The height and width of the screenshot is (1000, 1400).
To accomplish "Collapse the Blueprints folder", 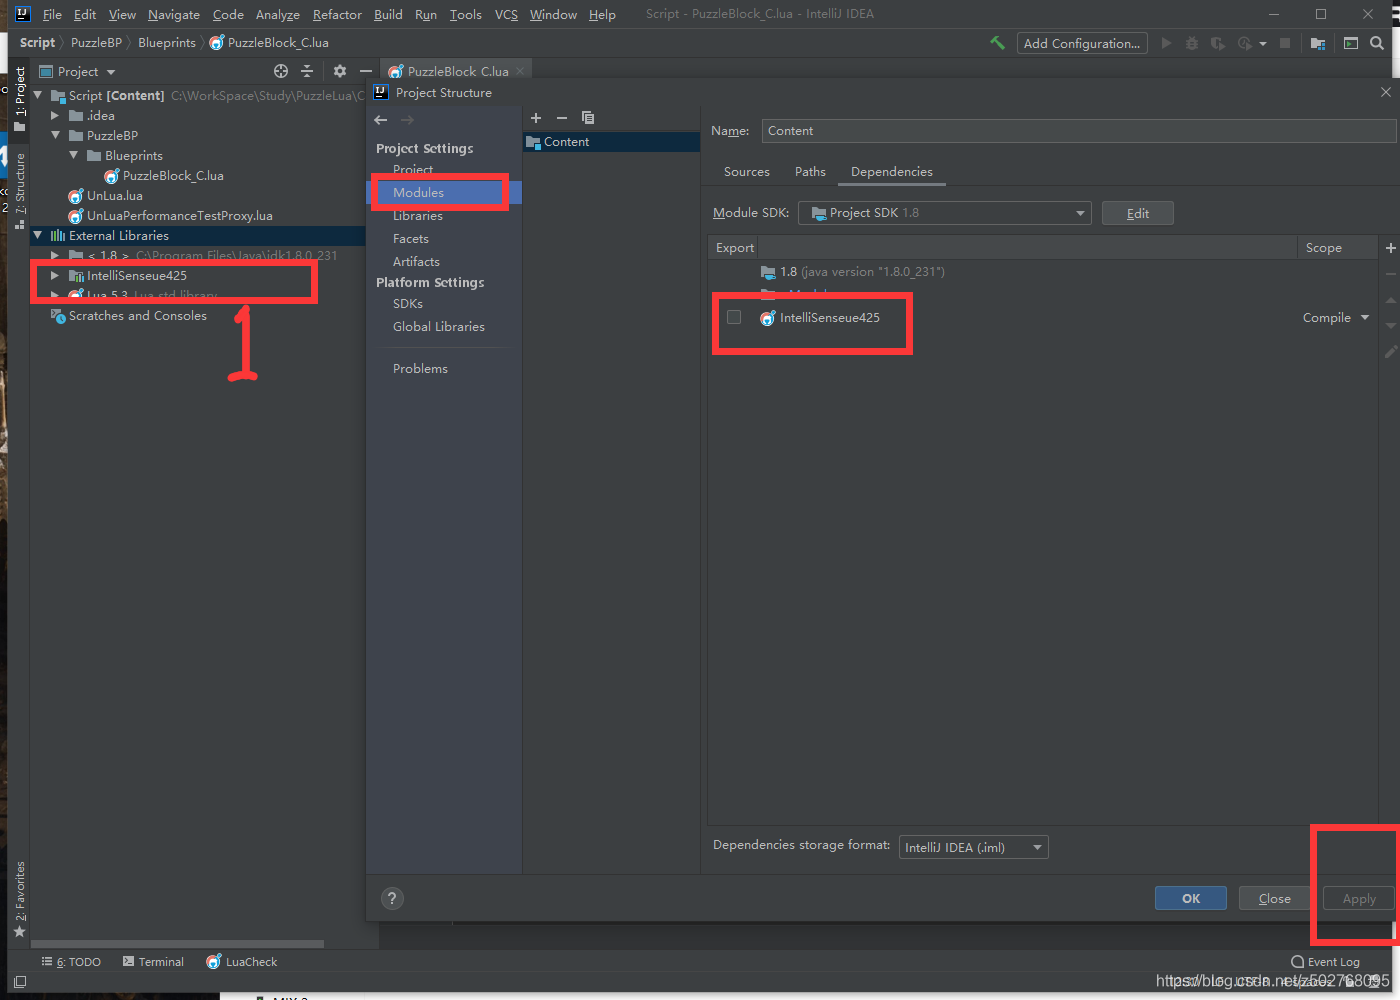I will (74, 155).
